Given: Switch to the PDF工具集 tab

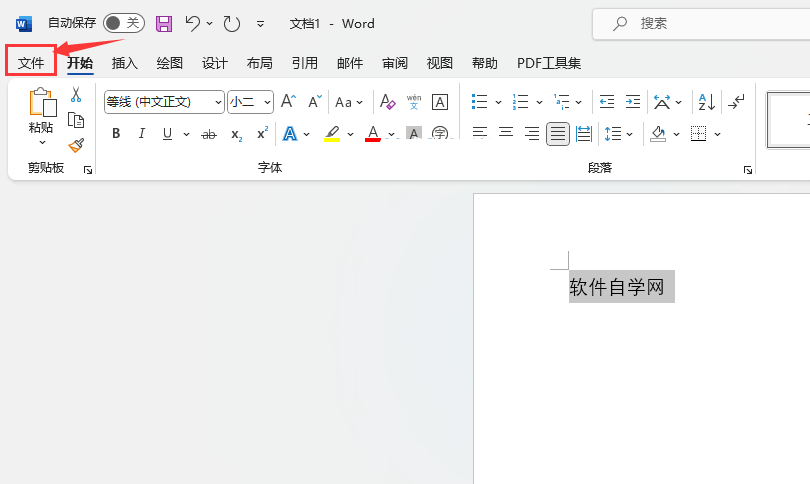Looking at the screenshot, I should point(549,63).
